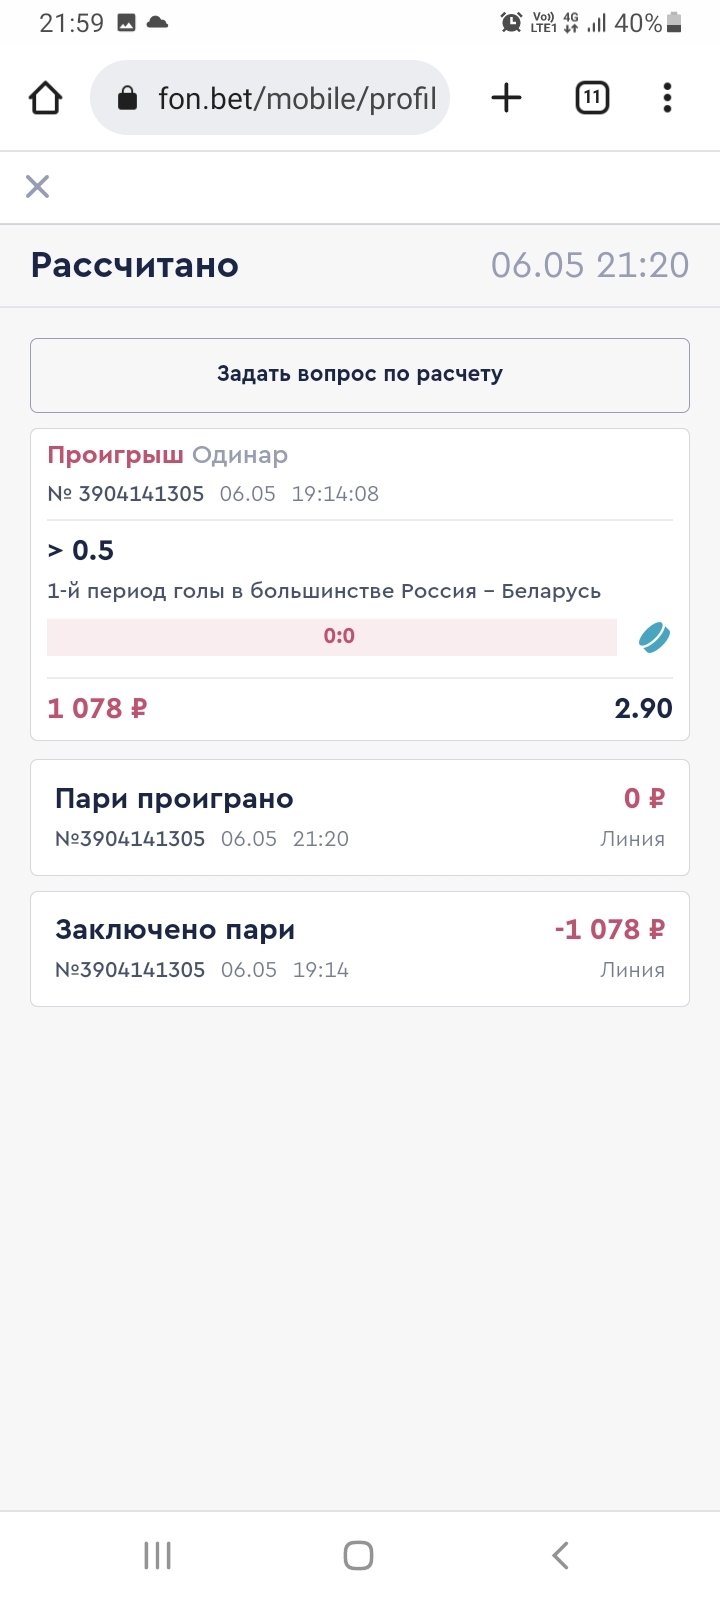720x1600 pixels.
Task: Tap the Россия – Беларусь event description
Action: point(324,591)
